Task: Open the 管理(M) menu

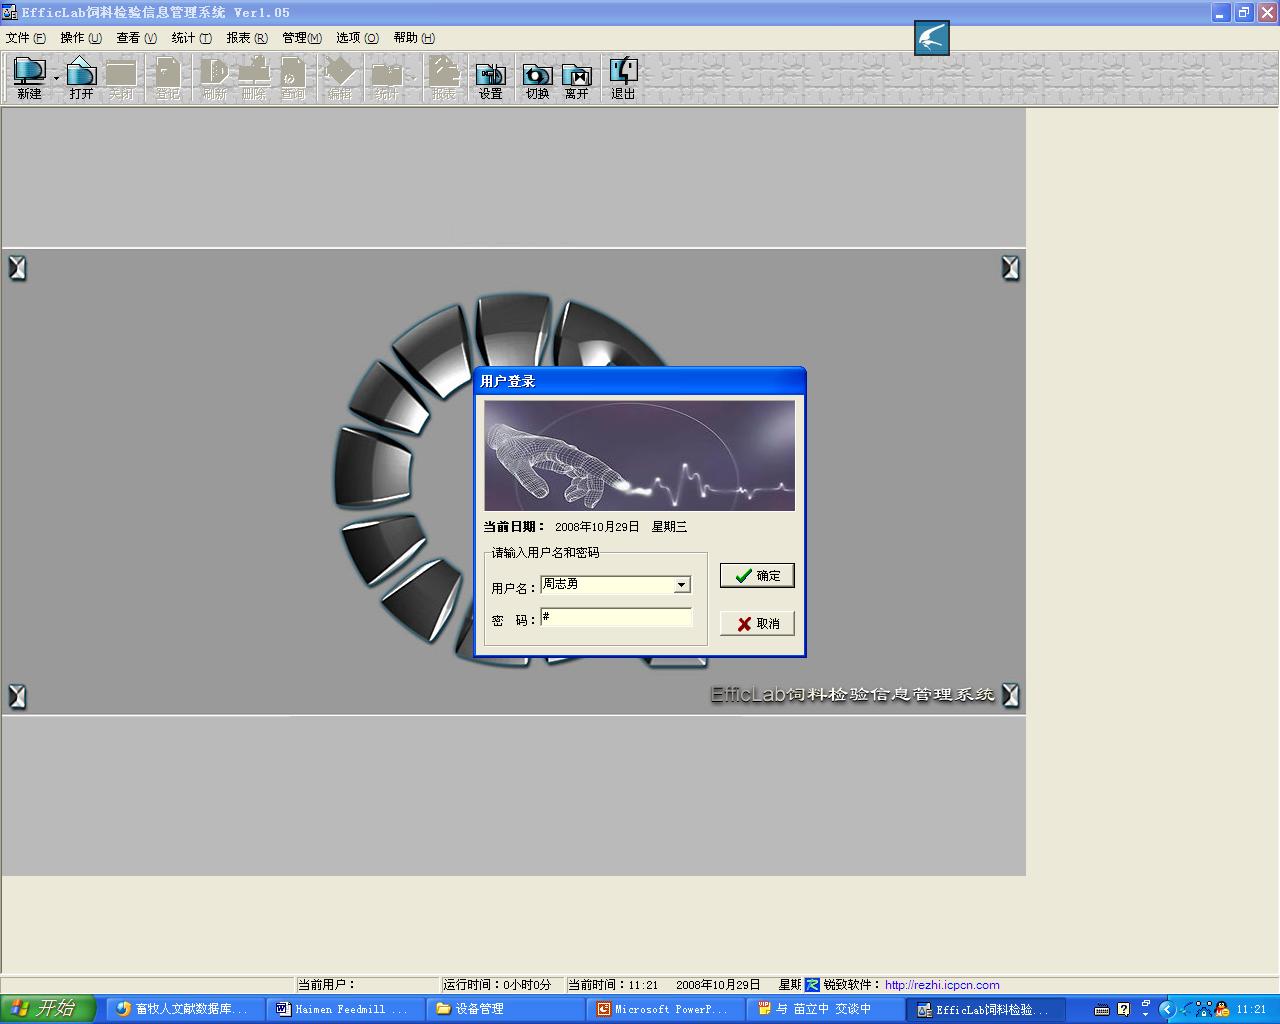Action: click(301, 38)
